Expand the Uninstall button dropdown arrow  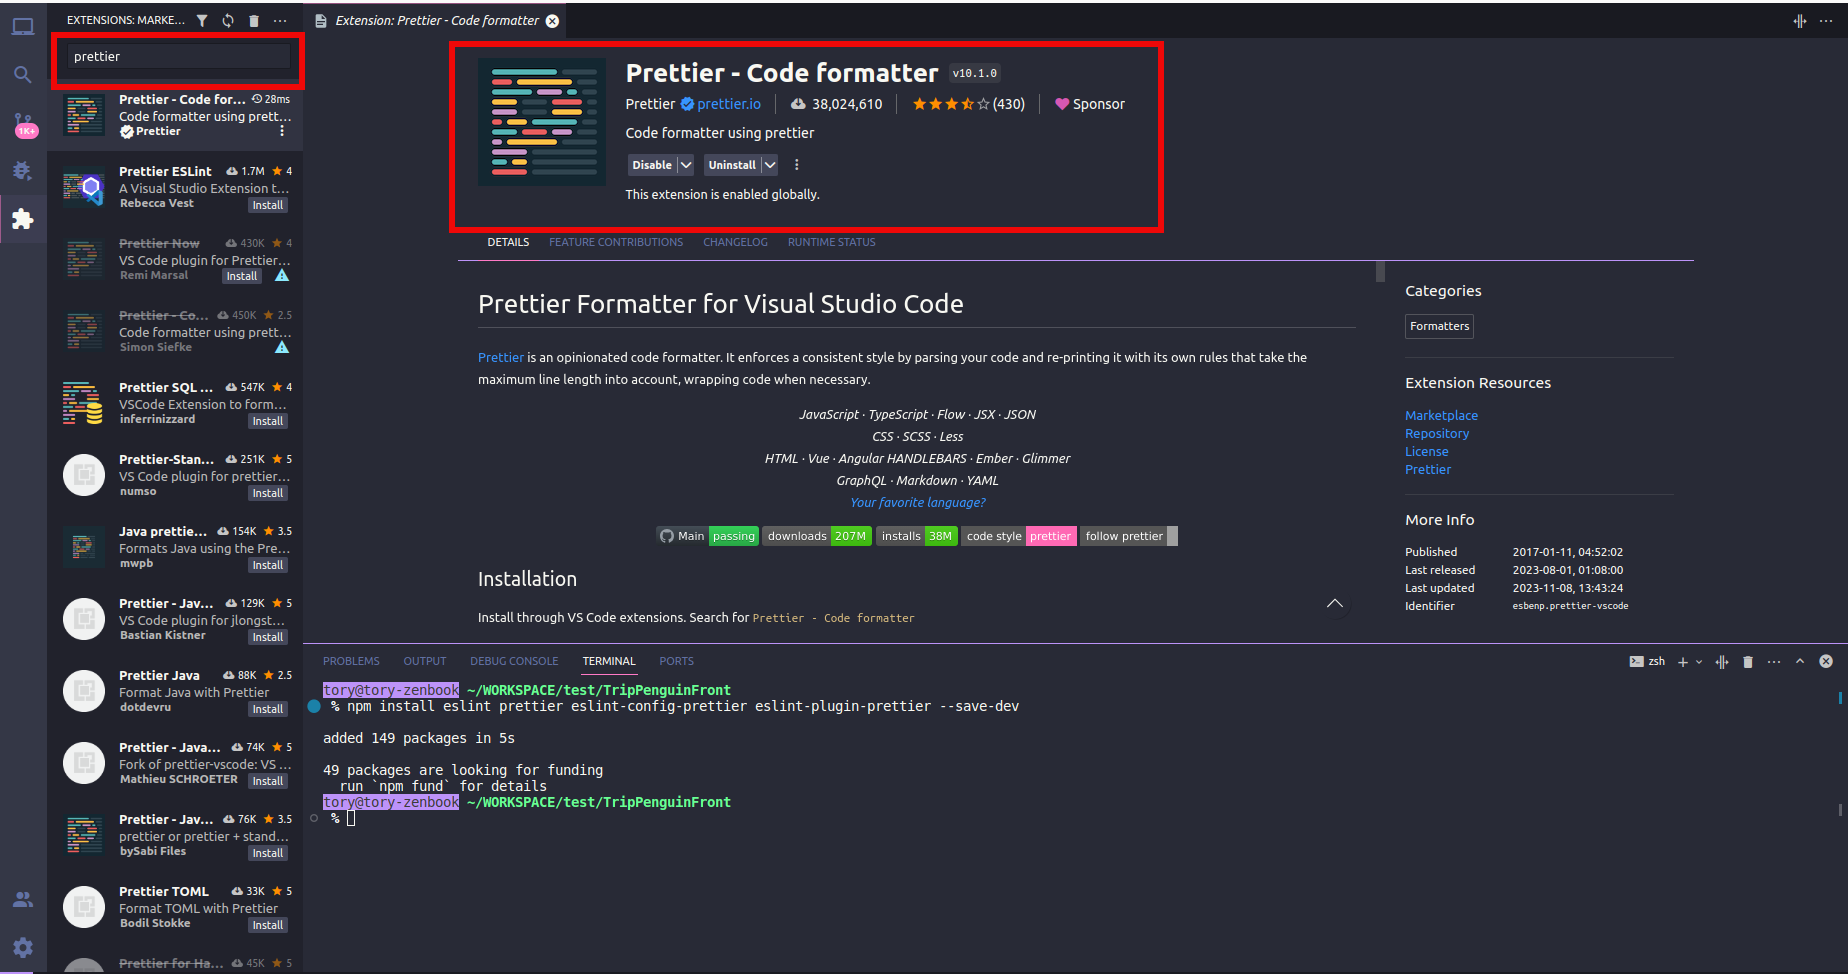coord(770,165)
